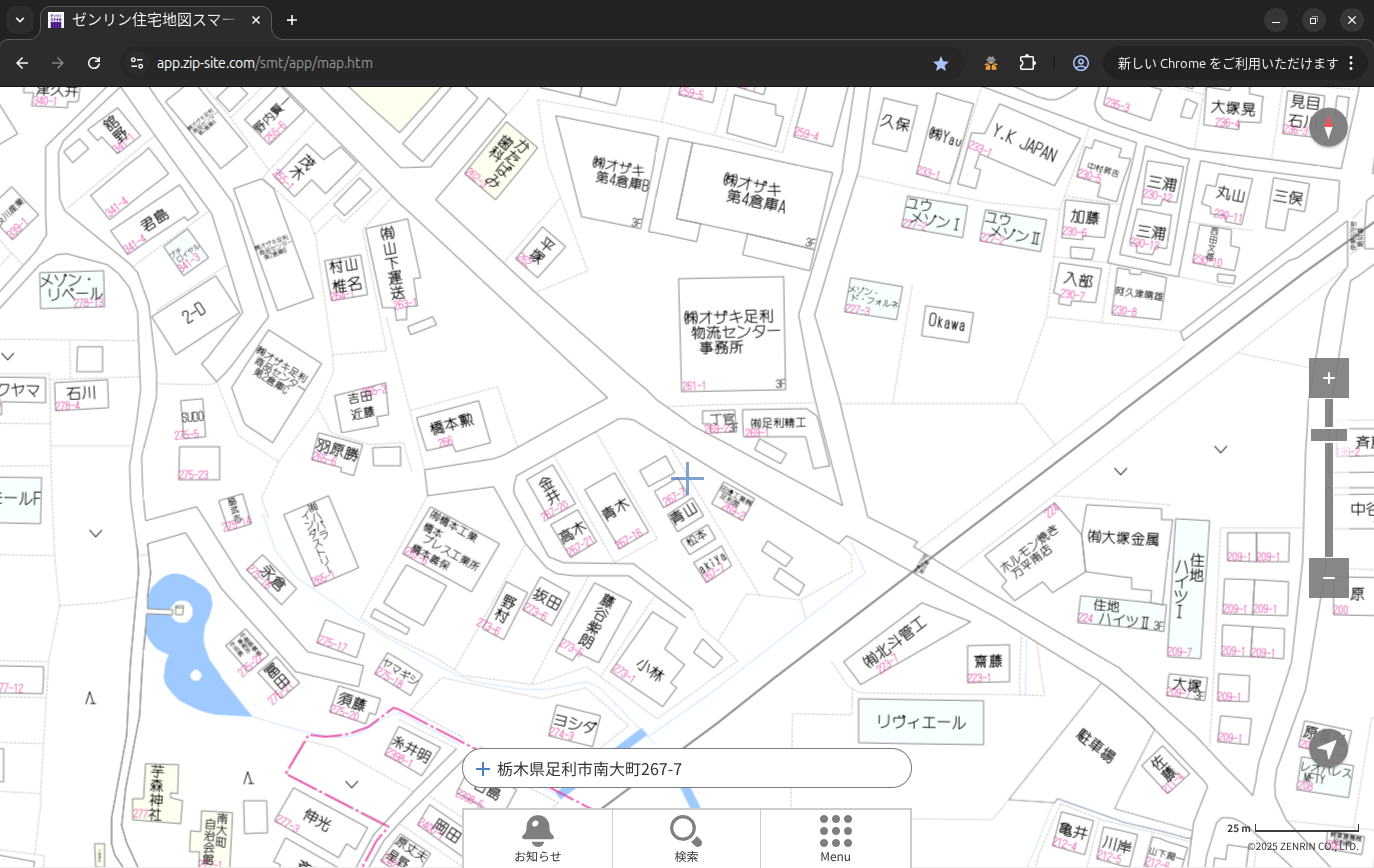Click the incognito-style extension icon
1374x868 pixels.
click(x=991, y=63)
